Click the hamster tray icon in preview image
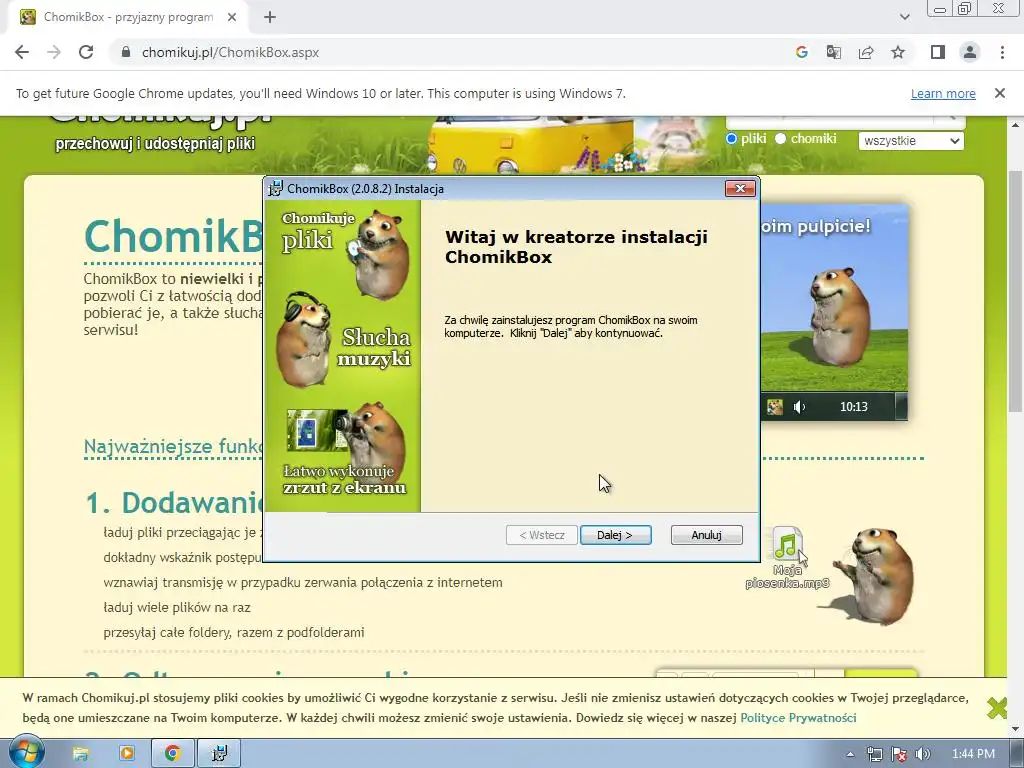 tap(775, 407)
